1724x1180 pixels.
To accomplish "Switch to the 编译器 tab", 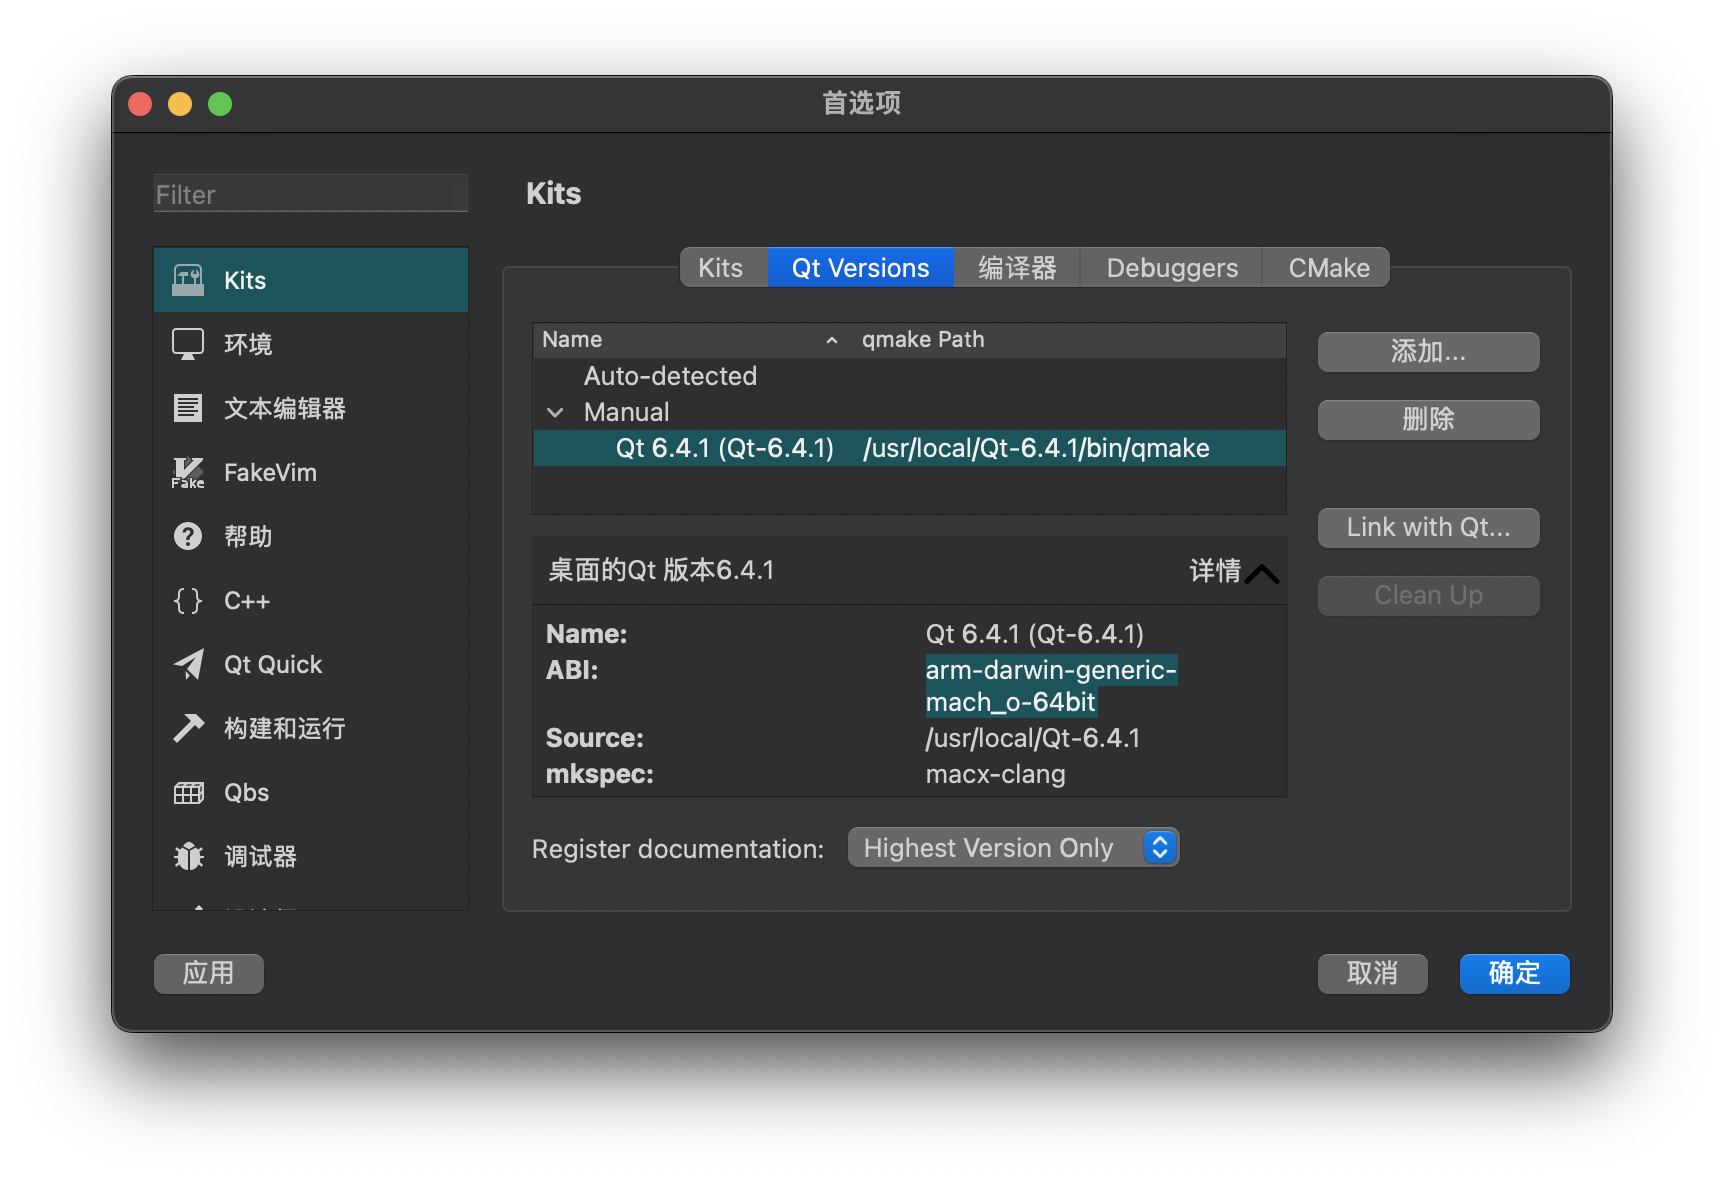I will [x=1017, y=268].
